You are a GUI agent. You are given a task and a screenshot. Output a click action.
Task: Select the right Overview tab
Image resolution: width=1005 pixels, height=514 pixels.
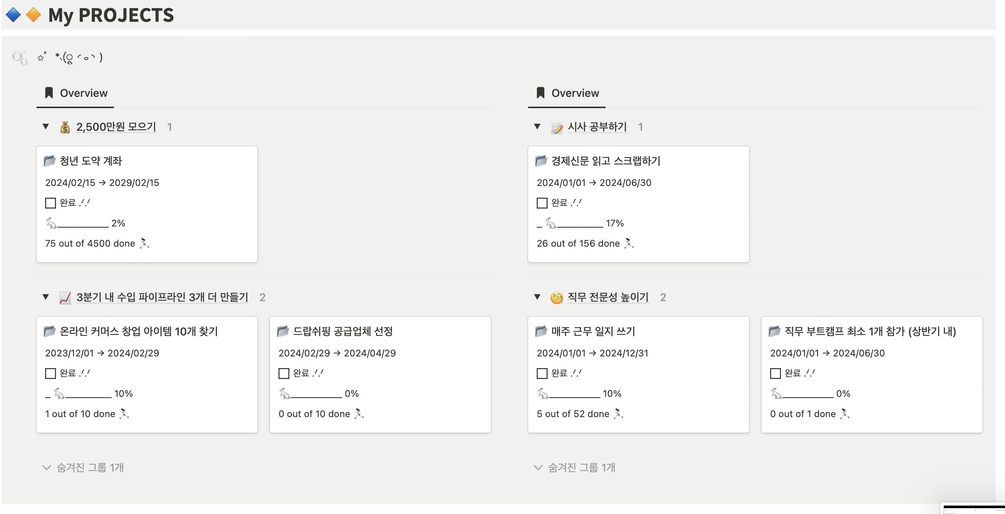[567, 93]
